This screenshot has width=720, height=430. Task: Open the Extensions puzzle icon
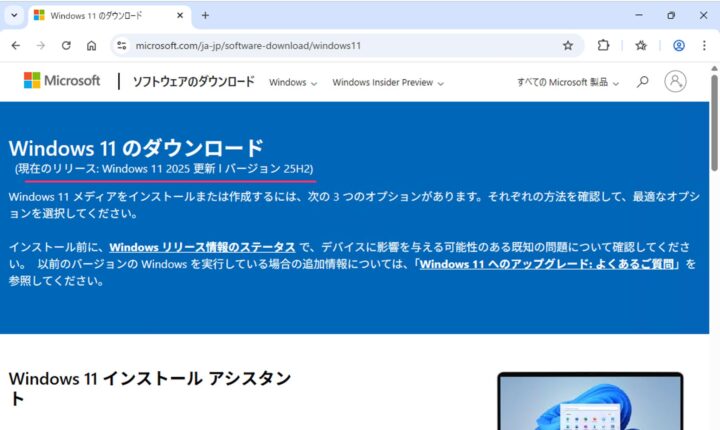click(x=604, y=46)
